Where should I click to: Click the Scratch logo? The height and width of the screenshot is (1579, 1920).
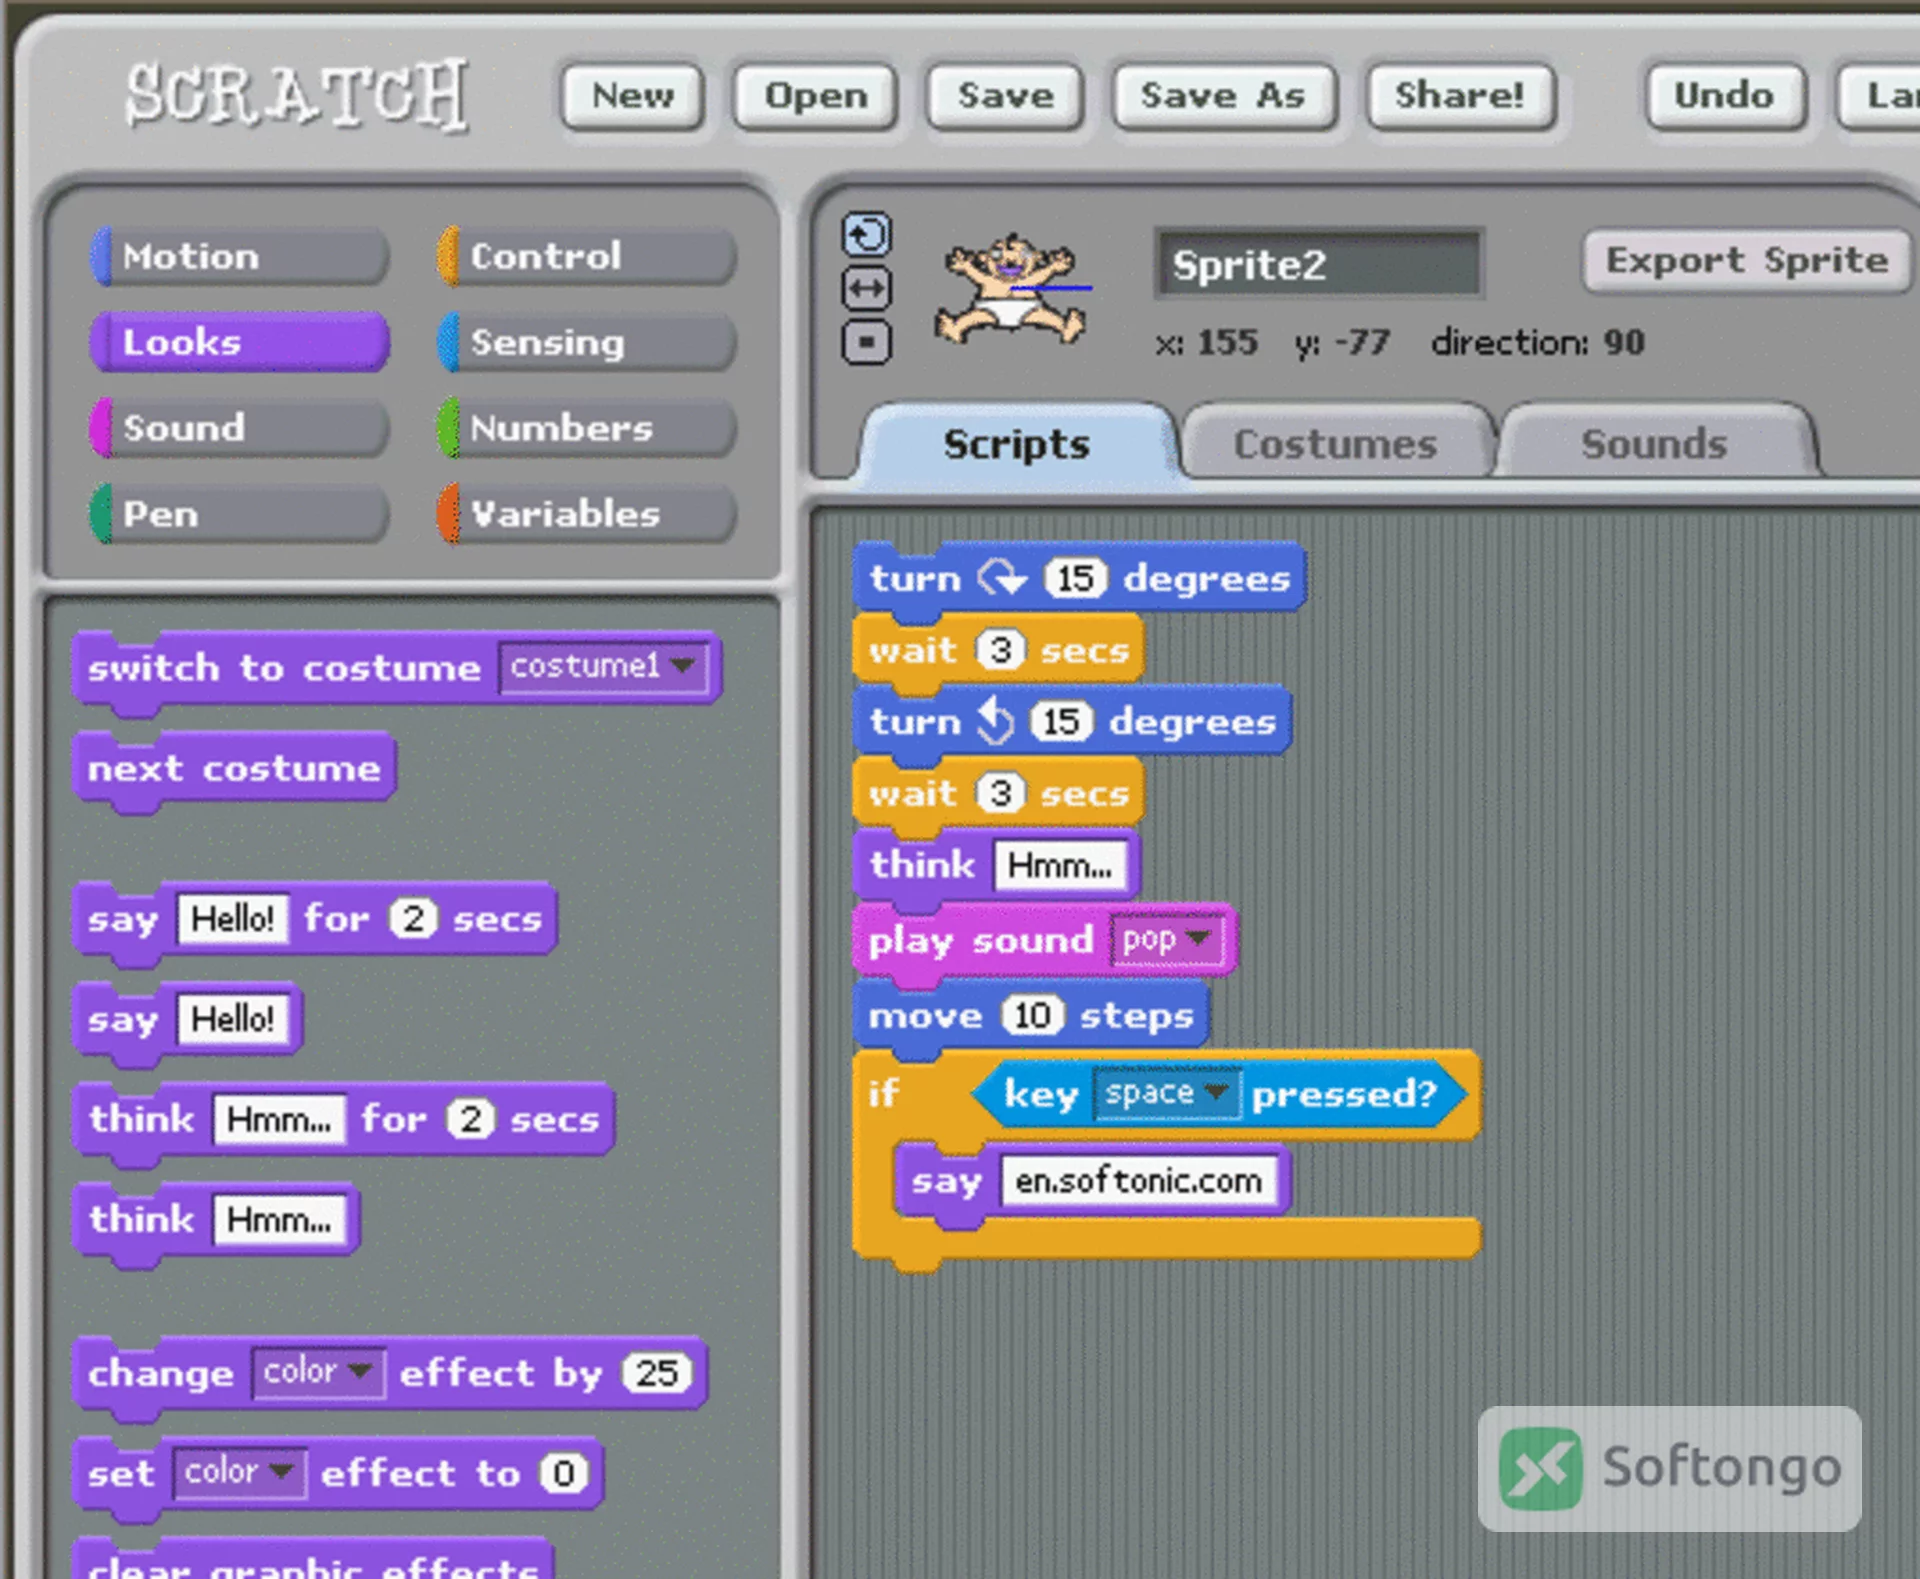(x=296, y=95)
